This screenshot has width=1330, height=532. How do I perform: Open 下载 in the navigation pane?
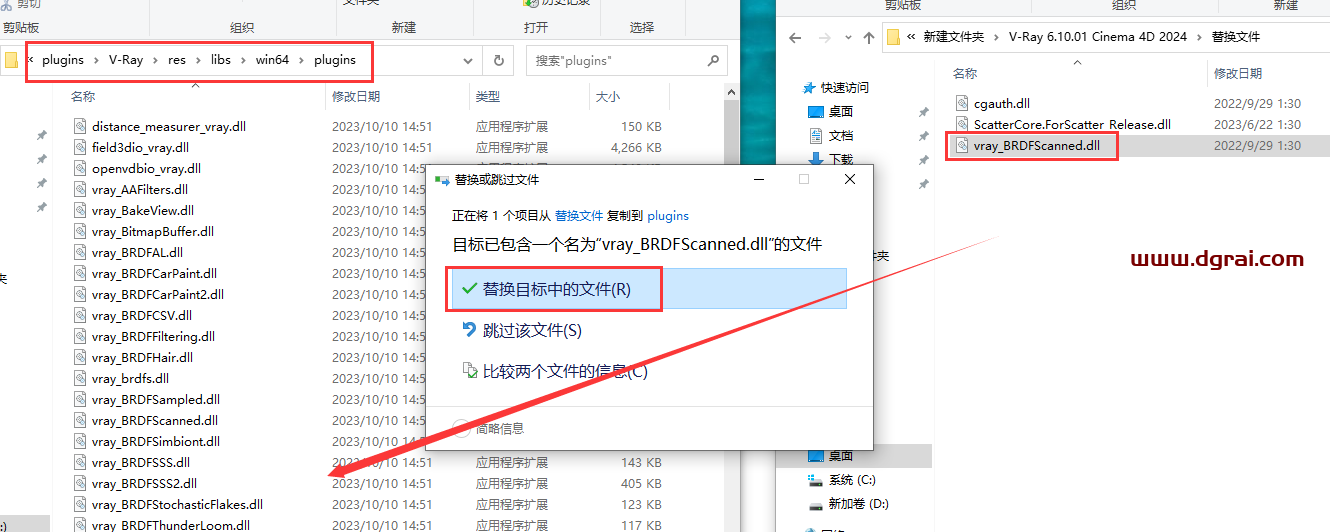841,159
